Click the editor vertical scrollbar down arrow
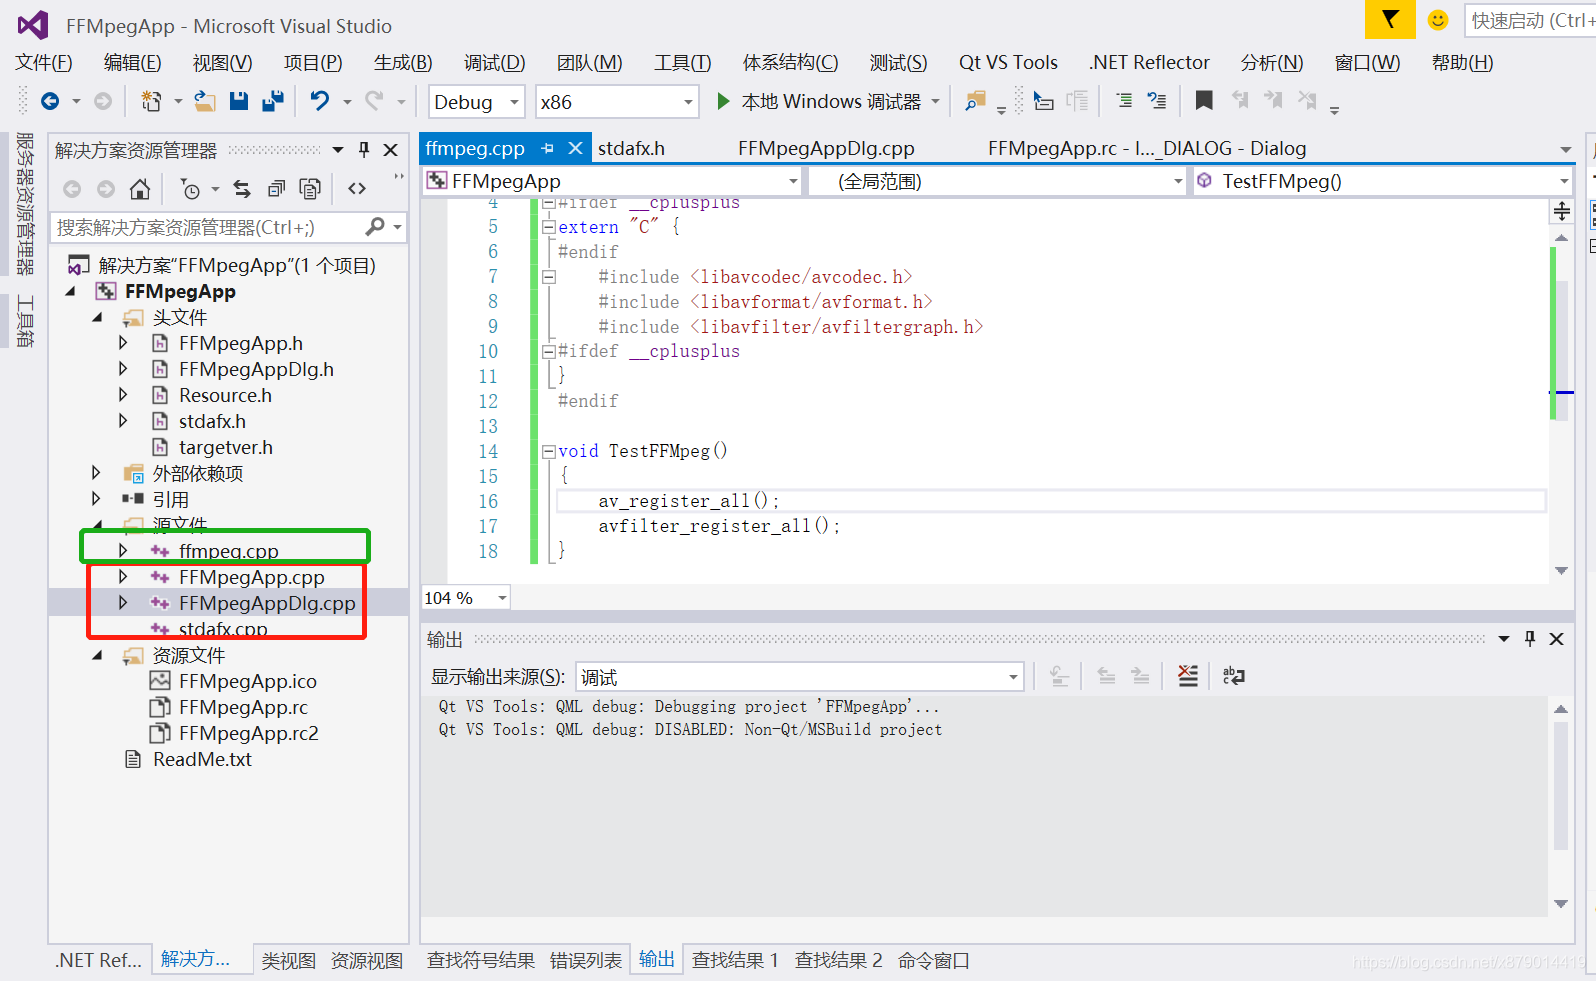This screenshot has width=1596, height=981. coord(1562,571)
